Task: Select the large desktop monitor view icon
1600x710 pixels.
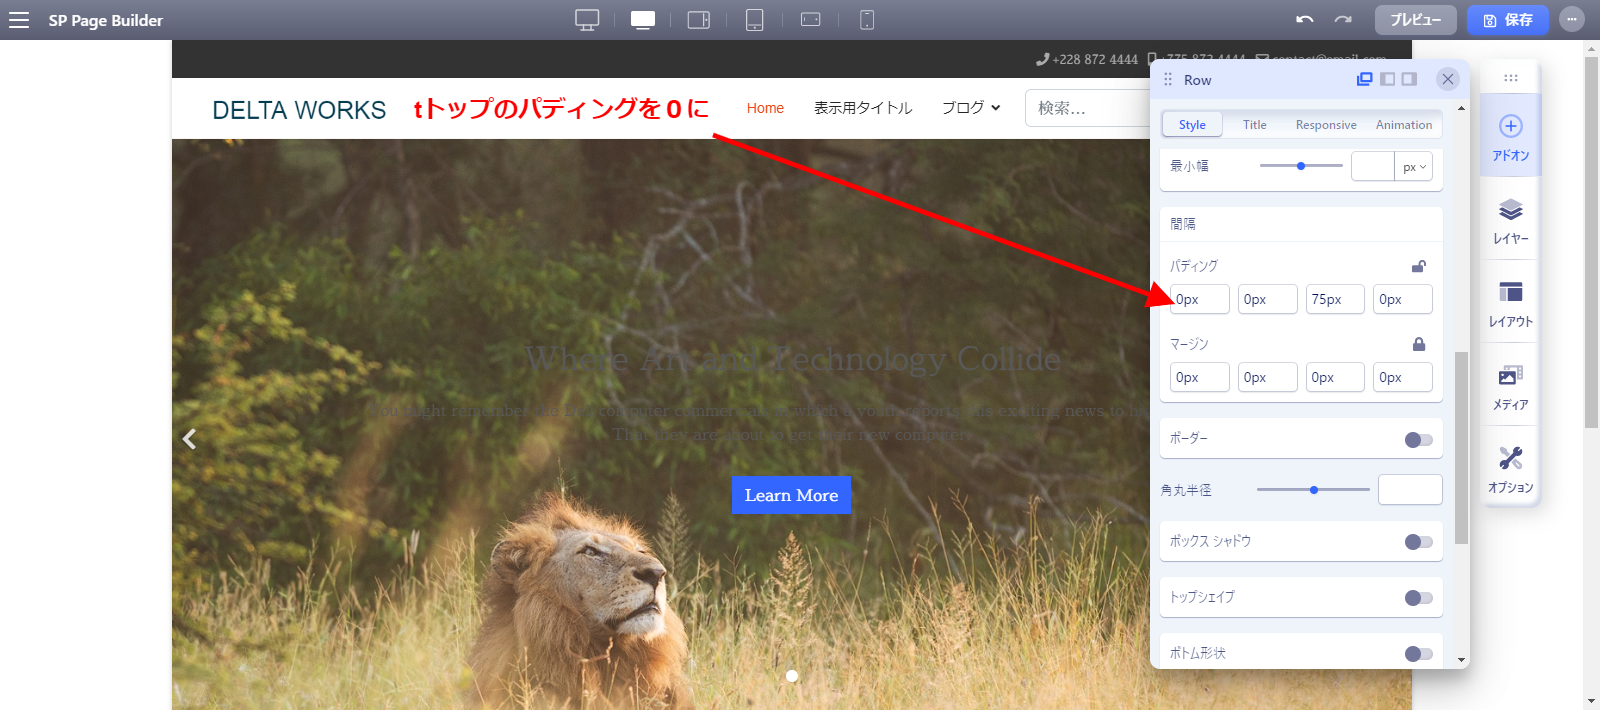Action: (587, 20)
